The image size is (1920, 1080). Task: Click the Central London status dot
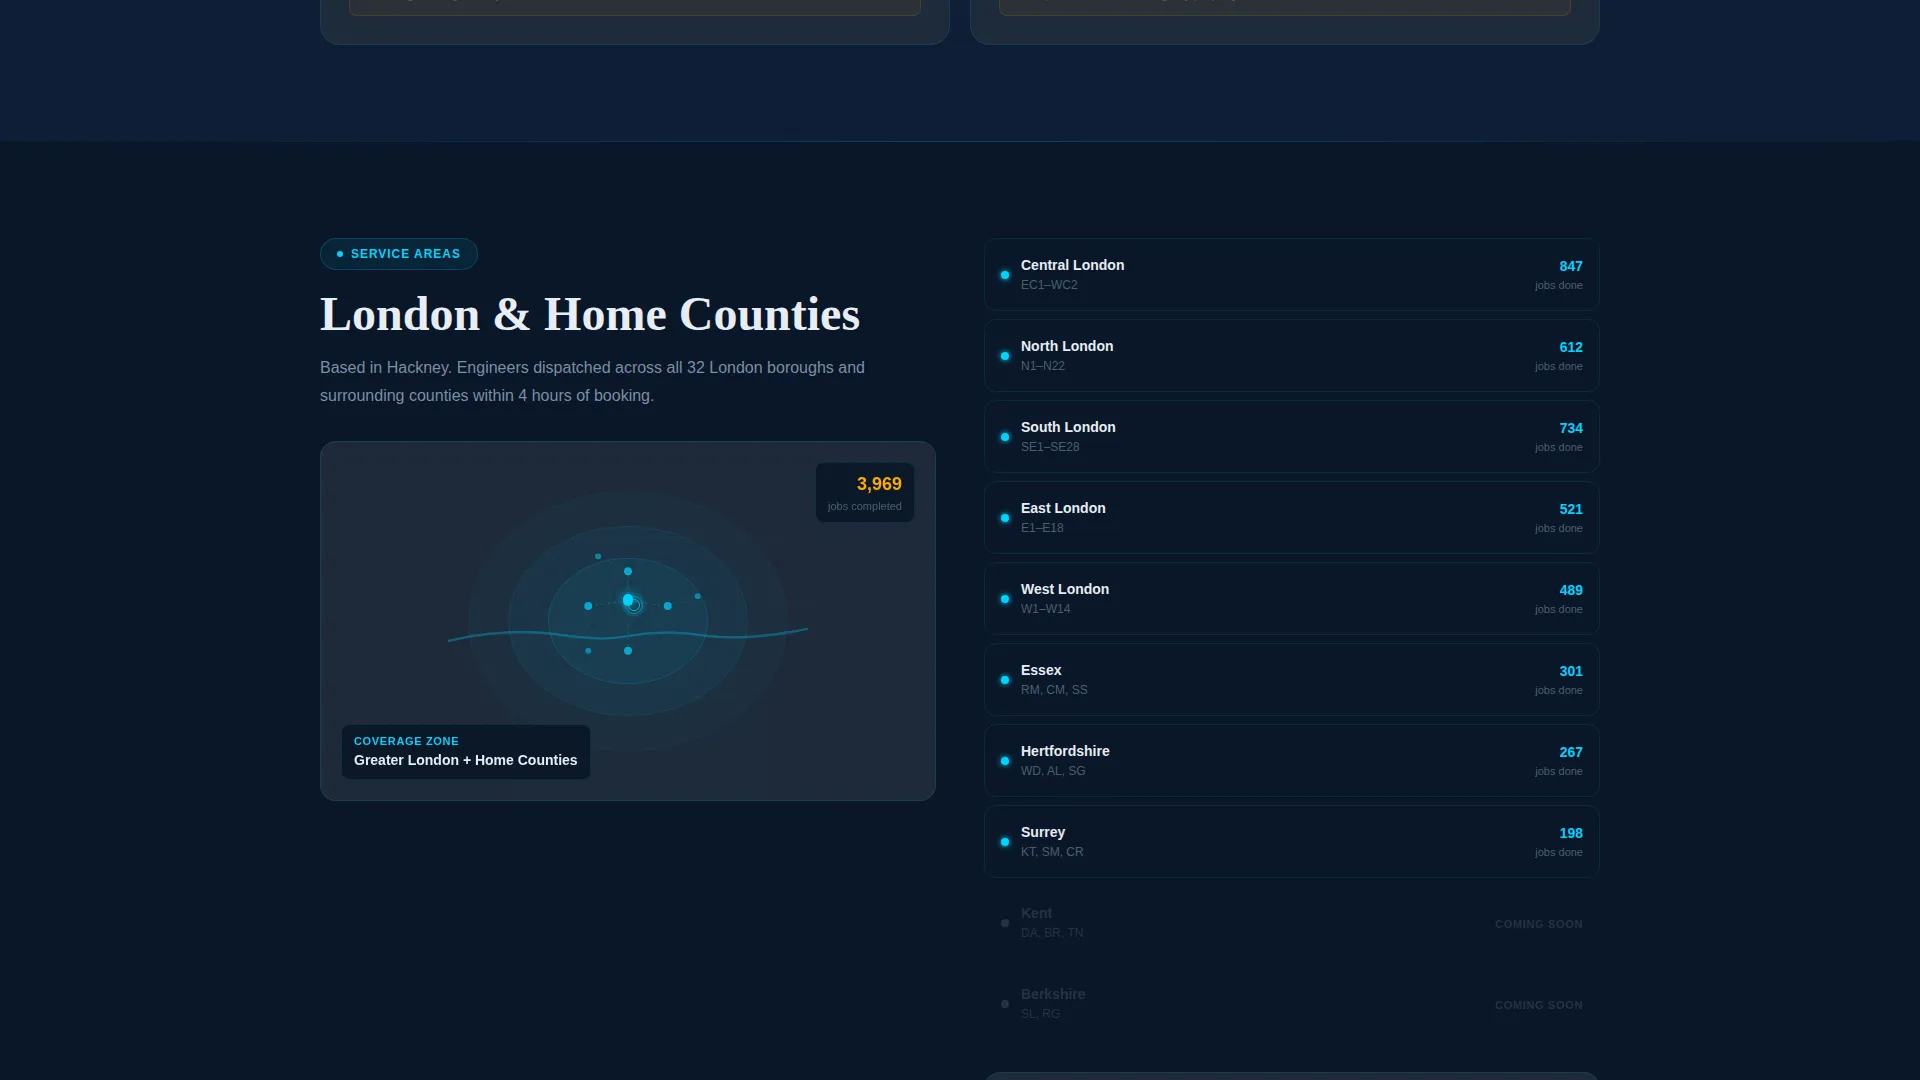tap(1005, 275)
